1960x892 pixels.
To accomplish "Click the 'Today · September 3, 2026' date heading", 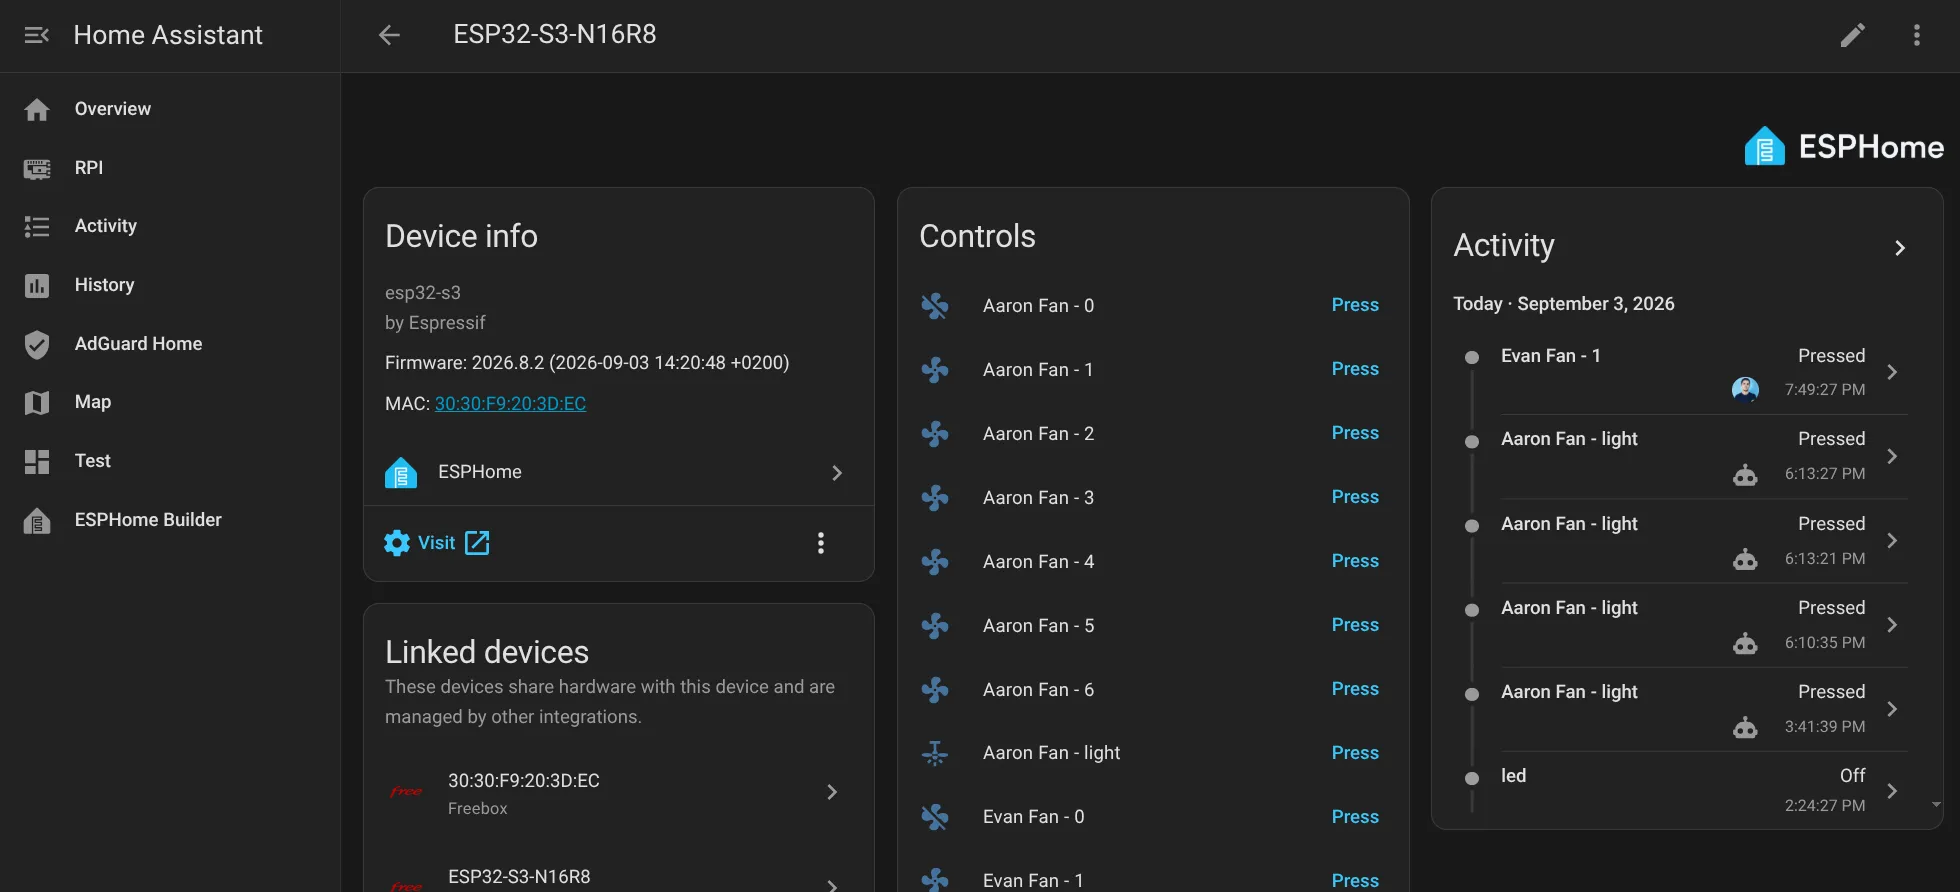I will (1563, 304).
